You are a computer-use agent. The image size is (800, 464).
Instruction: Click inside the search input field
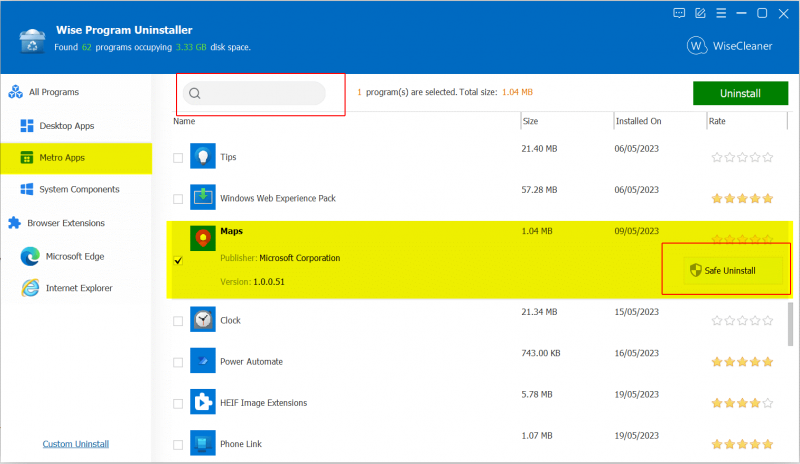pyautogui.click(x=254, y=93)
